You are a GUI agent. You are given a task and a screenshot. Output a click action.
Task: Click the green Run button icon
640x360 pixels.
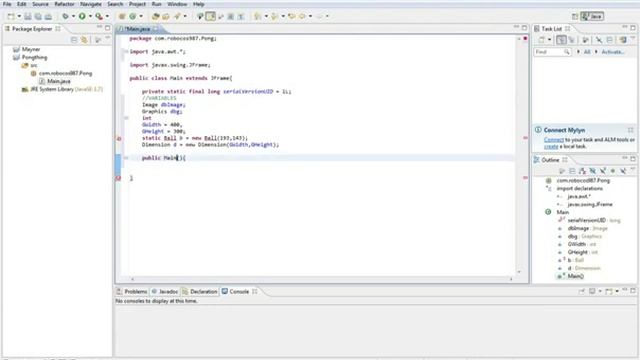(x=82, y=16)
